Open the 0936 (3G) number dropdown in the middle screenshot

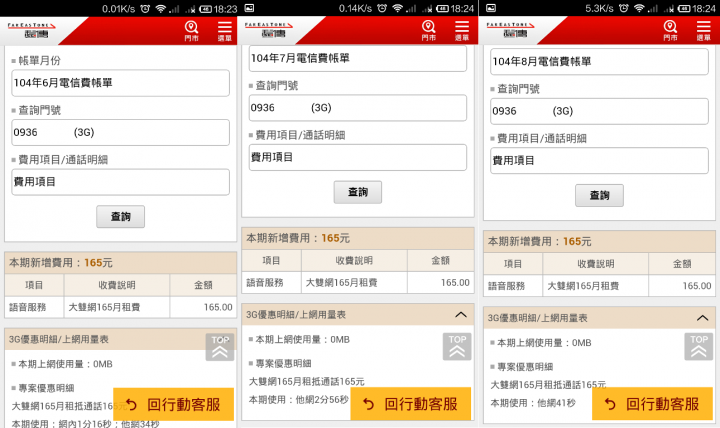tap(358, 108)
